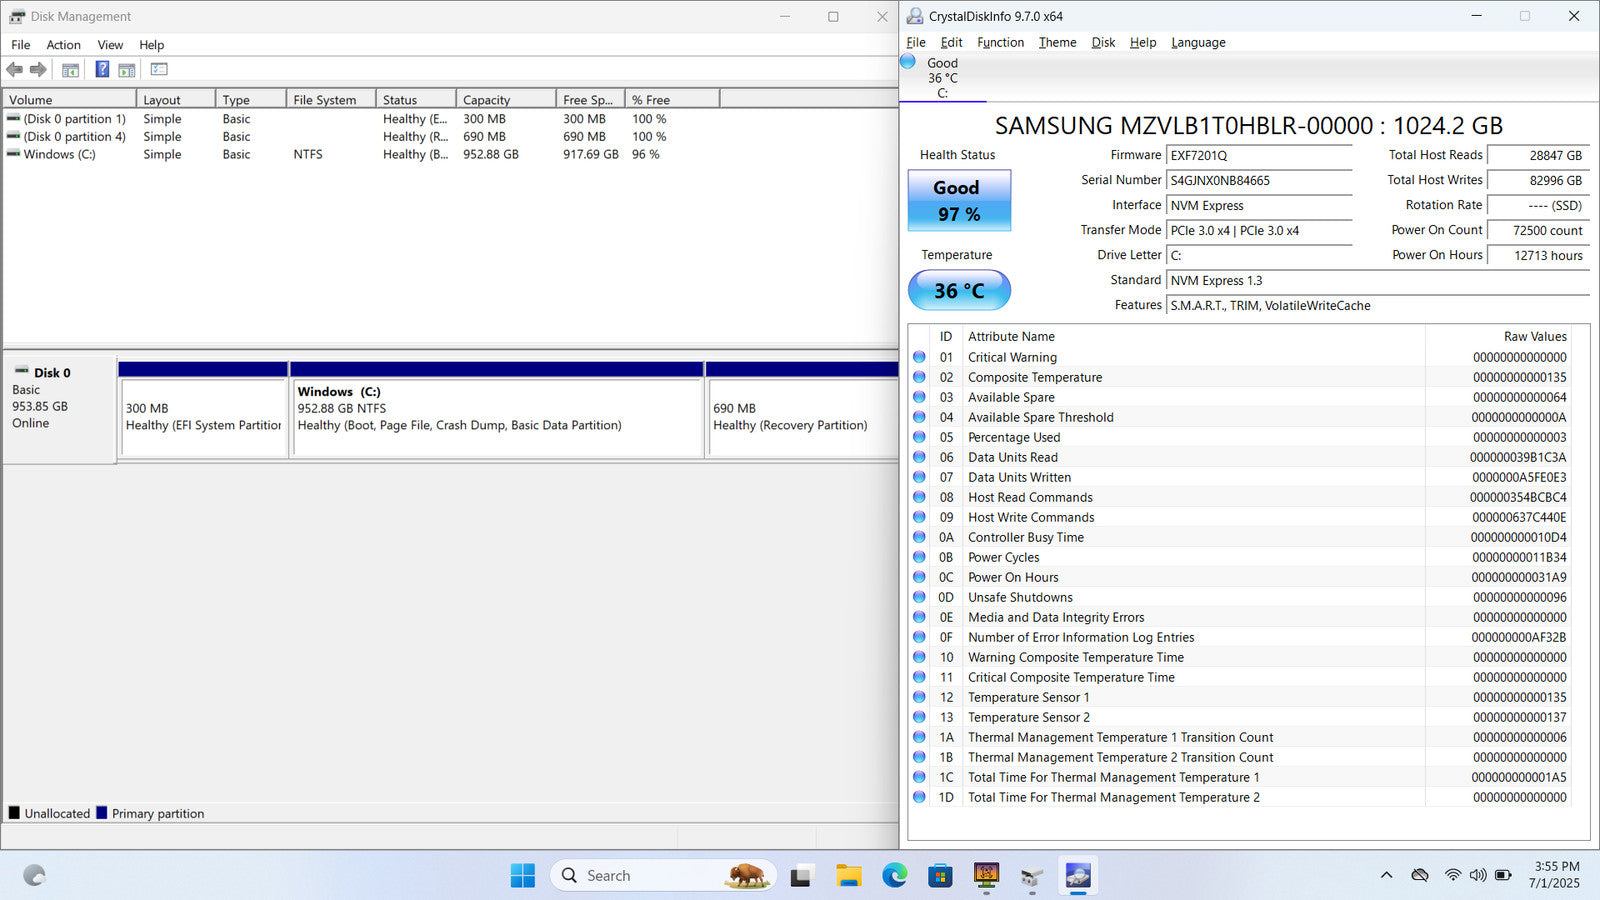Click the Settings checklist toolbar icon
The height and width of the screenshot is (900, 1600).
click(x=159, y=70)
